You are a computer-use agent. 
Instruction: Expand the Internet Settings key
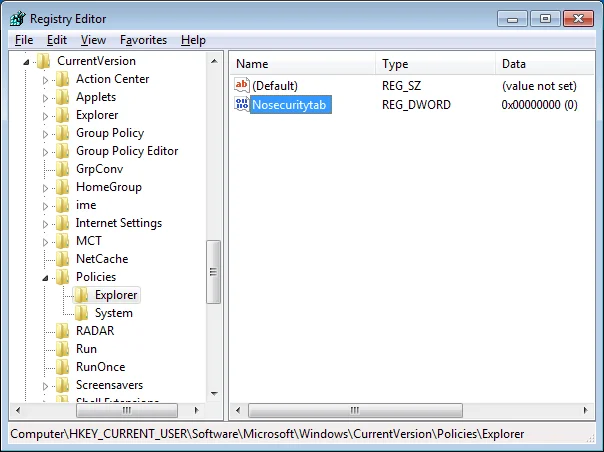[x=45, y=224]
